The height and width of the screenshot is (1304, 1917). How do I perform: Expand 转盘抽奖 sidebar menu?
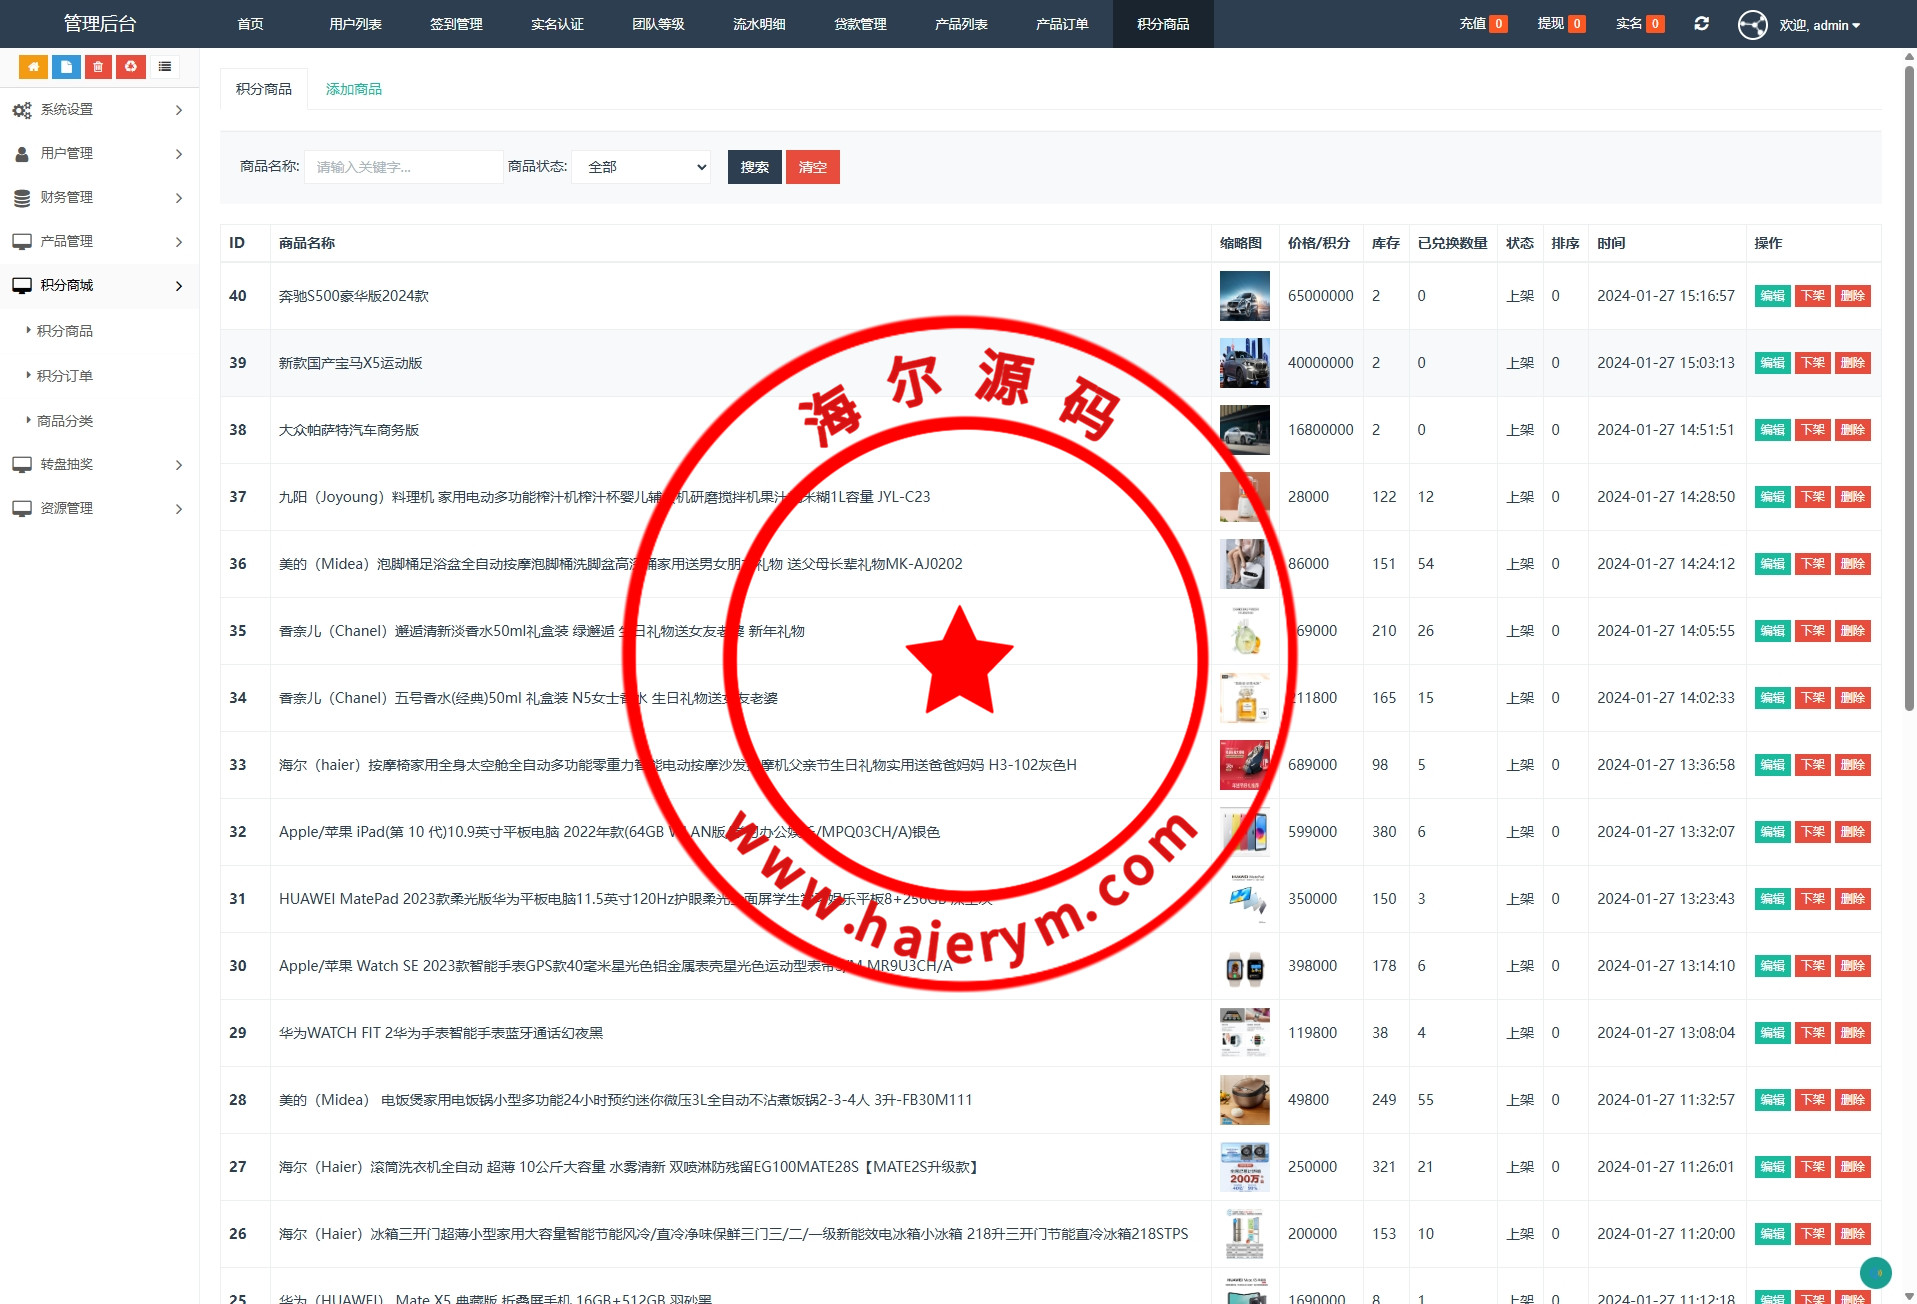[x=98, y=464]
